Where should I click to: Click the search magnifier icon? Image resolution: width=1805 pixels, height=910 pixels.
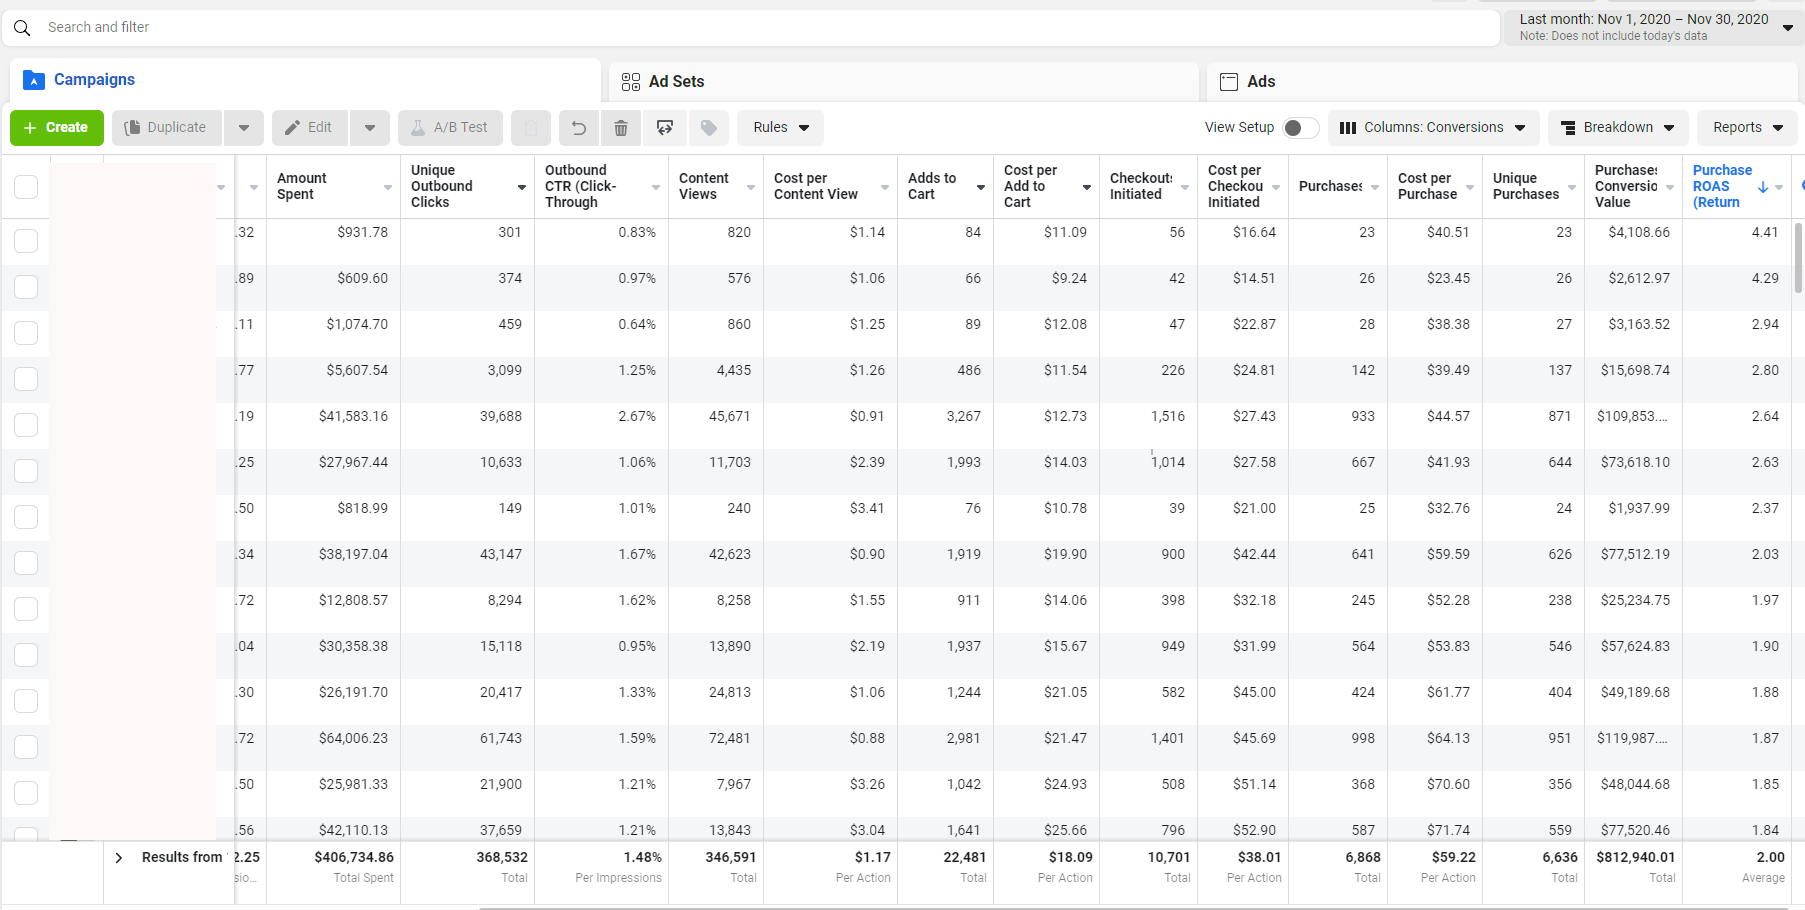(x=22, y=28)
